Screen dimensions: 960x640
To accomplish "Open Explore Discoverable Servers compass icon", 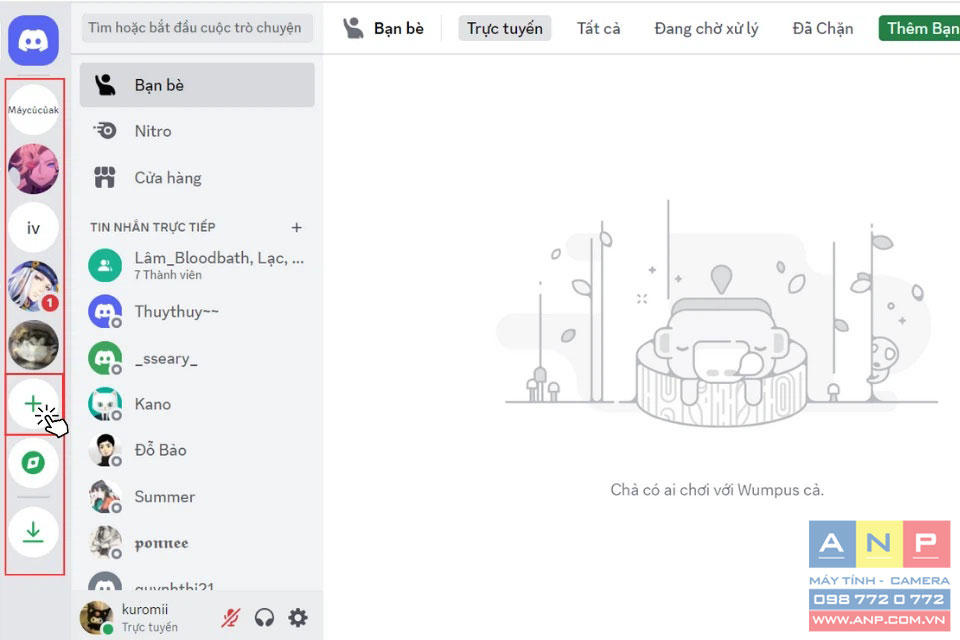I will click(x=33, y=462).
